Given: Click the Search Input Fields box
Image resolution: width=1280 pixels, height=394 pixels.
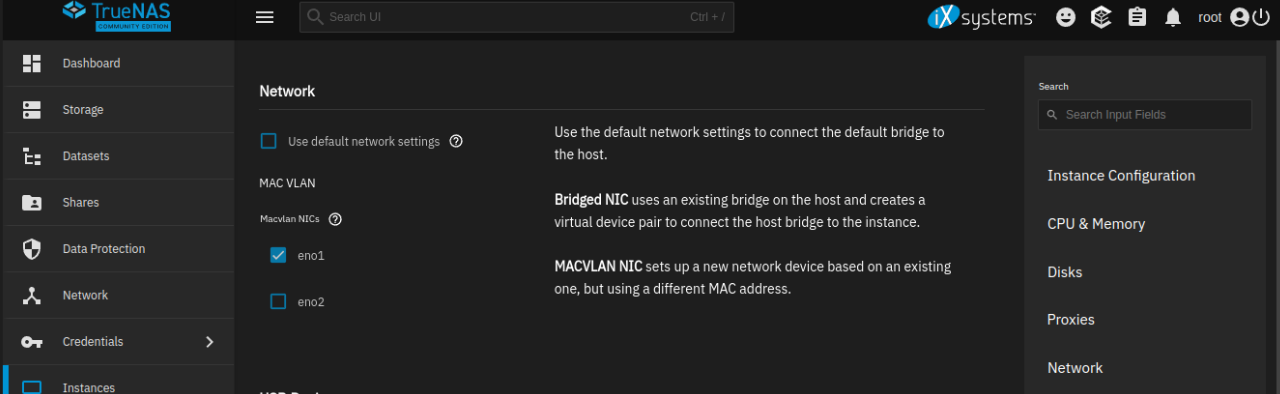Looking at the screenshot, I should [x=1144, y=115].
